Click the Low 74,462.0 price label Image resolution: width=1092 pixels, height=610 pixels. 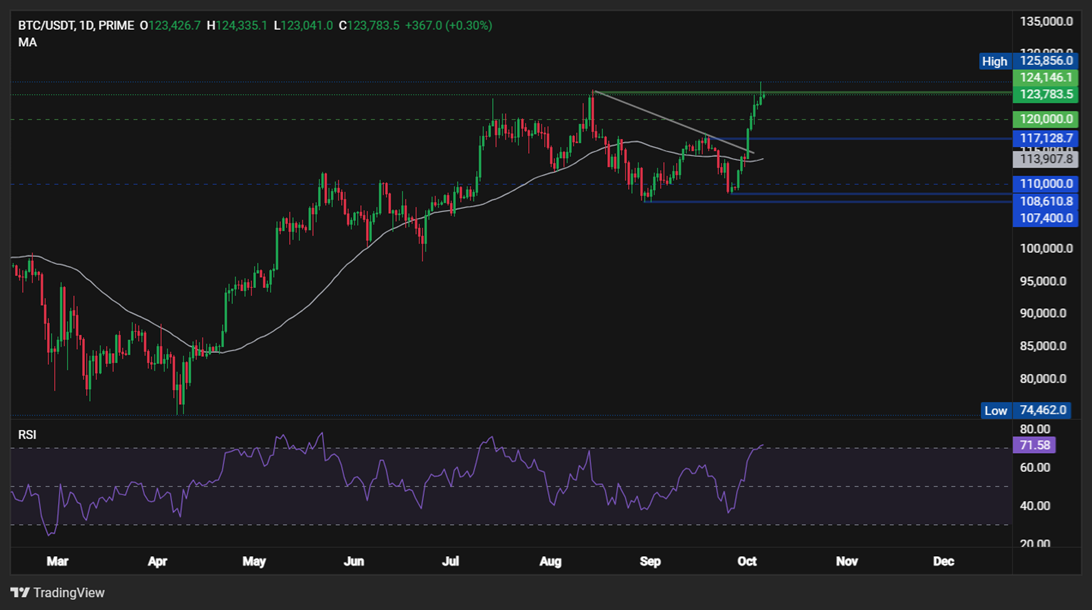pyautogui.click(x=1043, y=410)
